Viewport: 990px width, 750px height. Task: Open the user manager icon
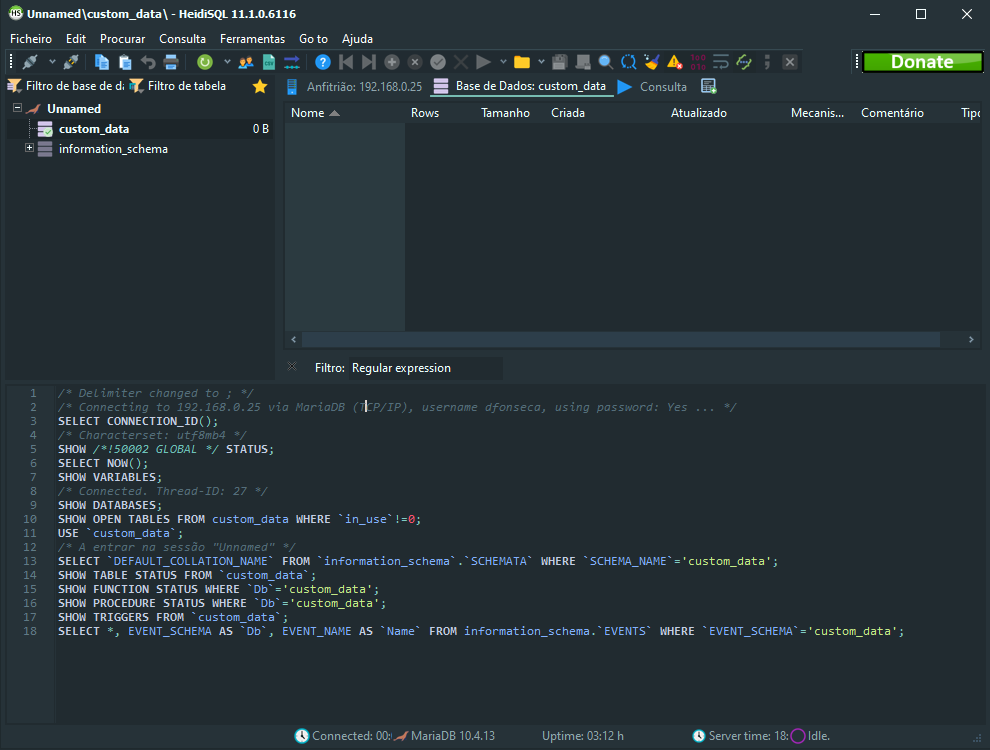coord(245,62)
